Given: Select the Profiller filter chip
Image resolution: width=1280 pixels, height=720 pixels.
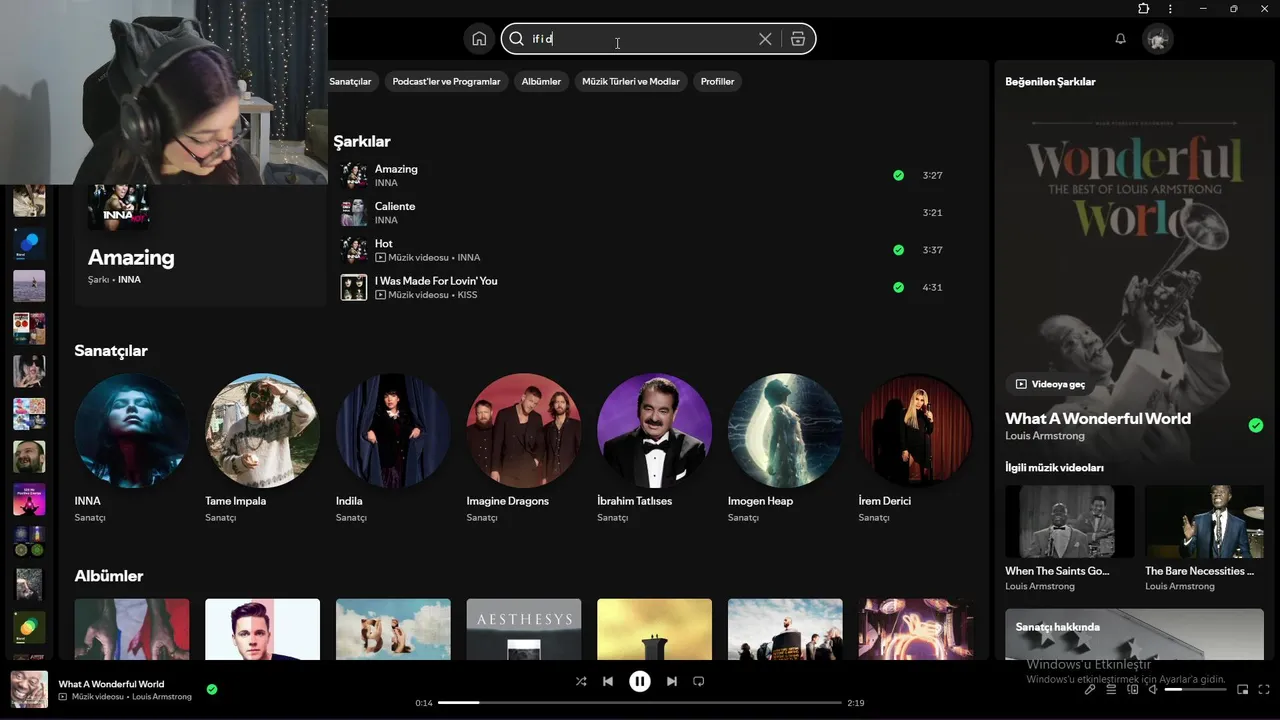Looking at the screenshot, I should click(717, 81).
